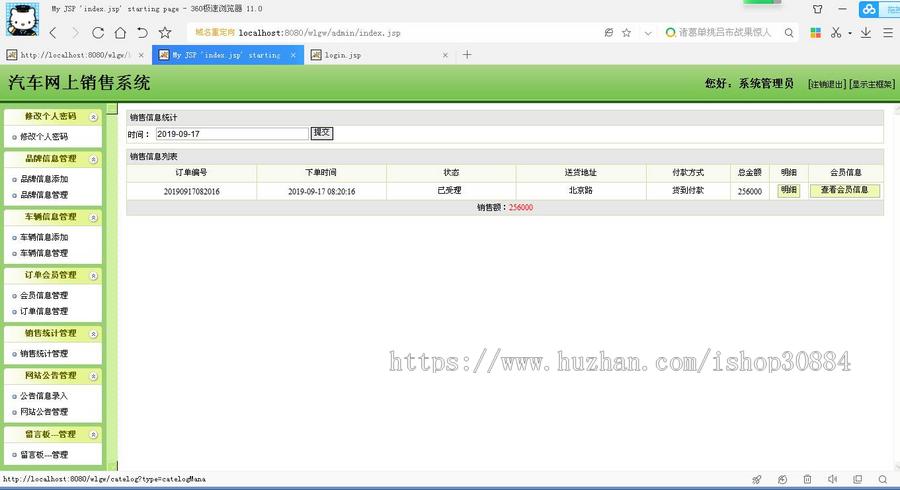900x490 pixels.
Task: Collapse the 修改个人密码 panel
Action: [x=93, y=117]
